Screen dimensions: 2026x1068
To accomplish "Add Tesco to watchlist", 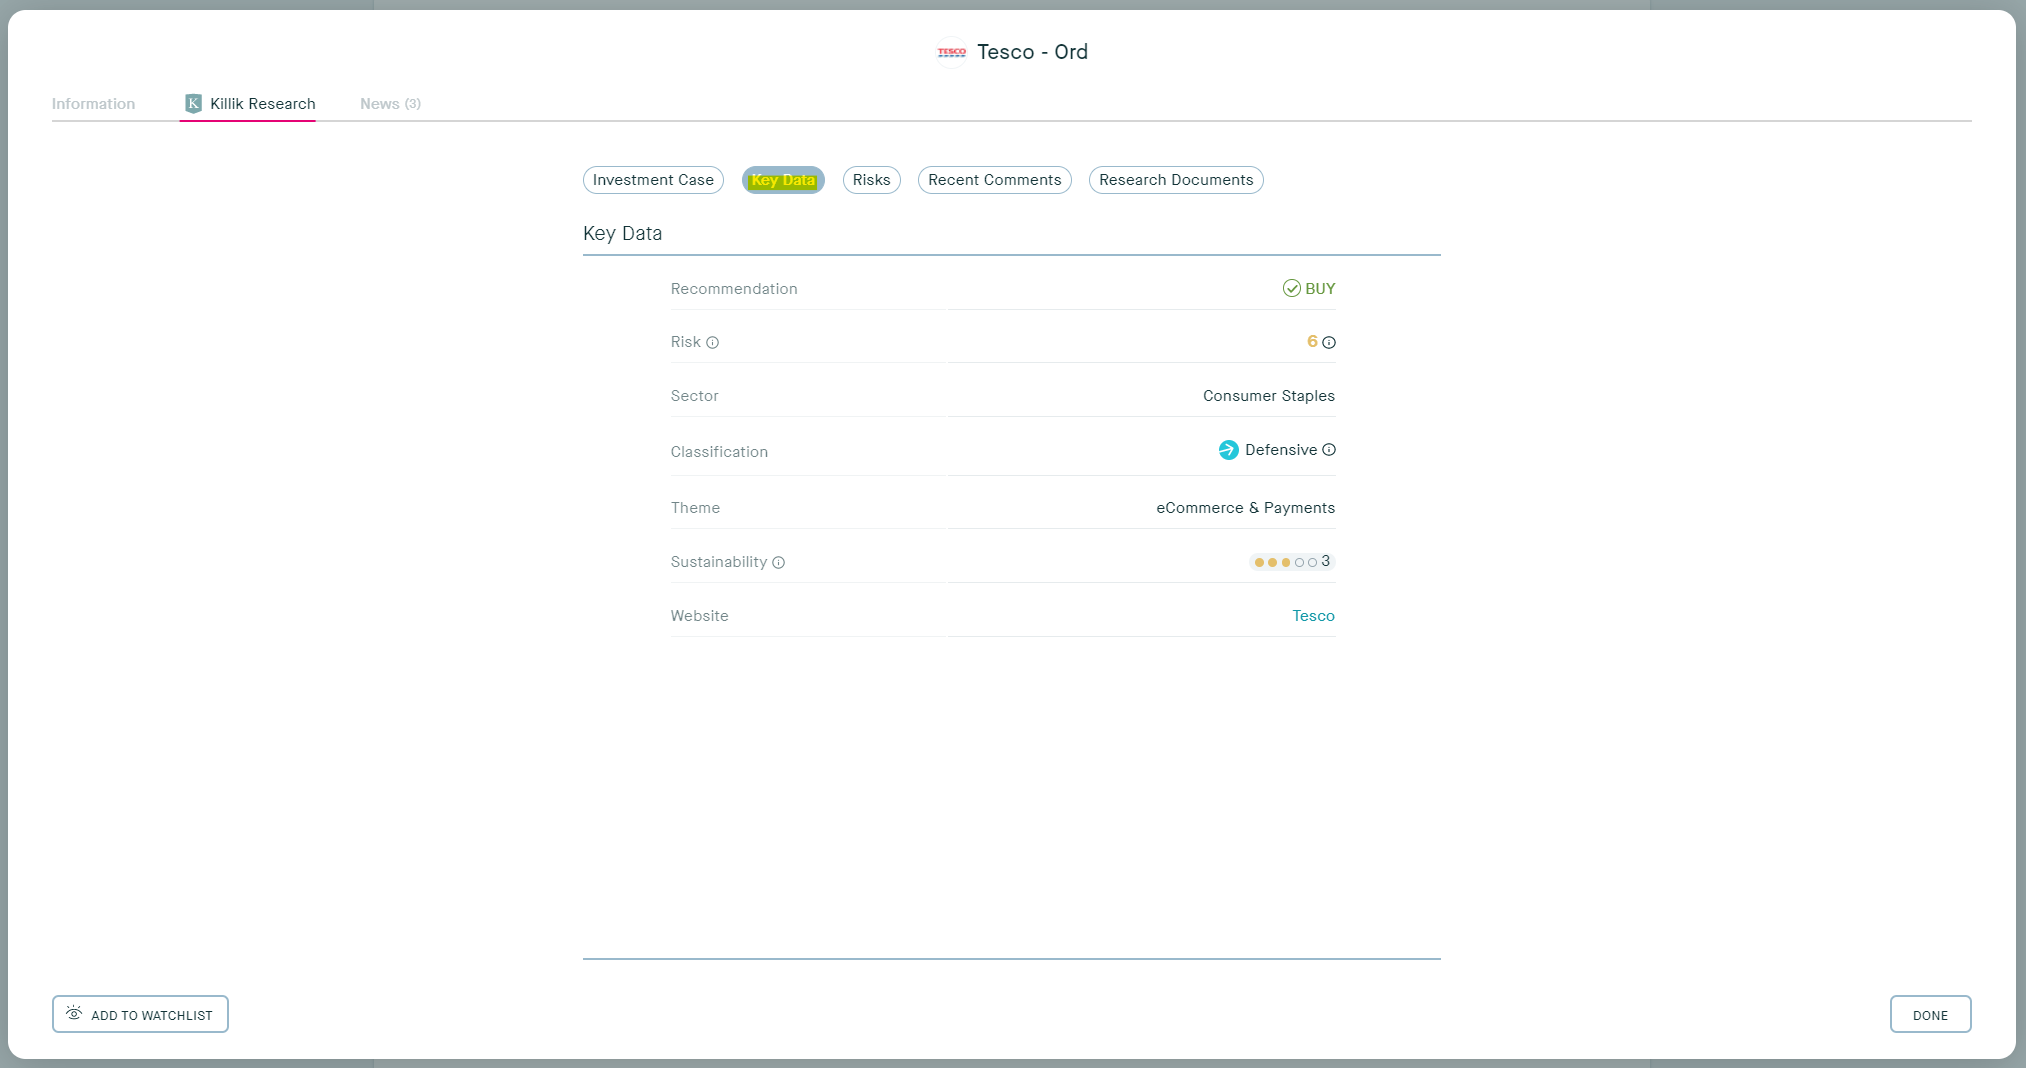I will (x=139, y=1013).
